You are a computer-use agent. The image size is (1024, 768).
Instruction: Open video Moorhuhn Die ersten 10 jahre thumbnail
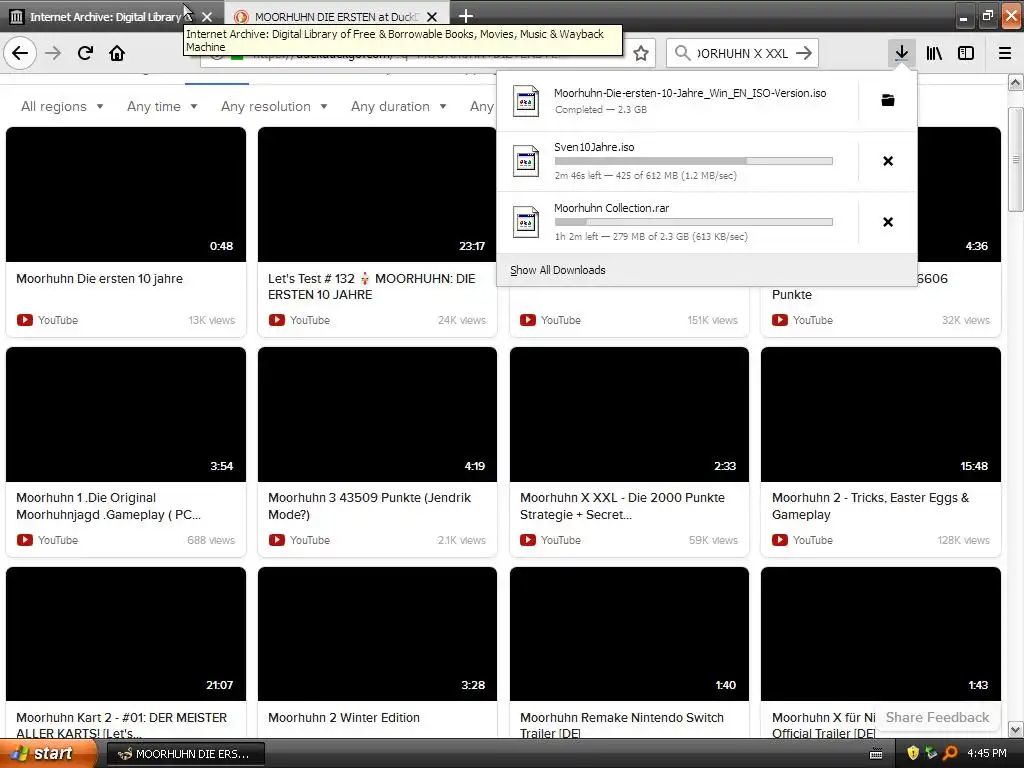tap(126, 194)
